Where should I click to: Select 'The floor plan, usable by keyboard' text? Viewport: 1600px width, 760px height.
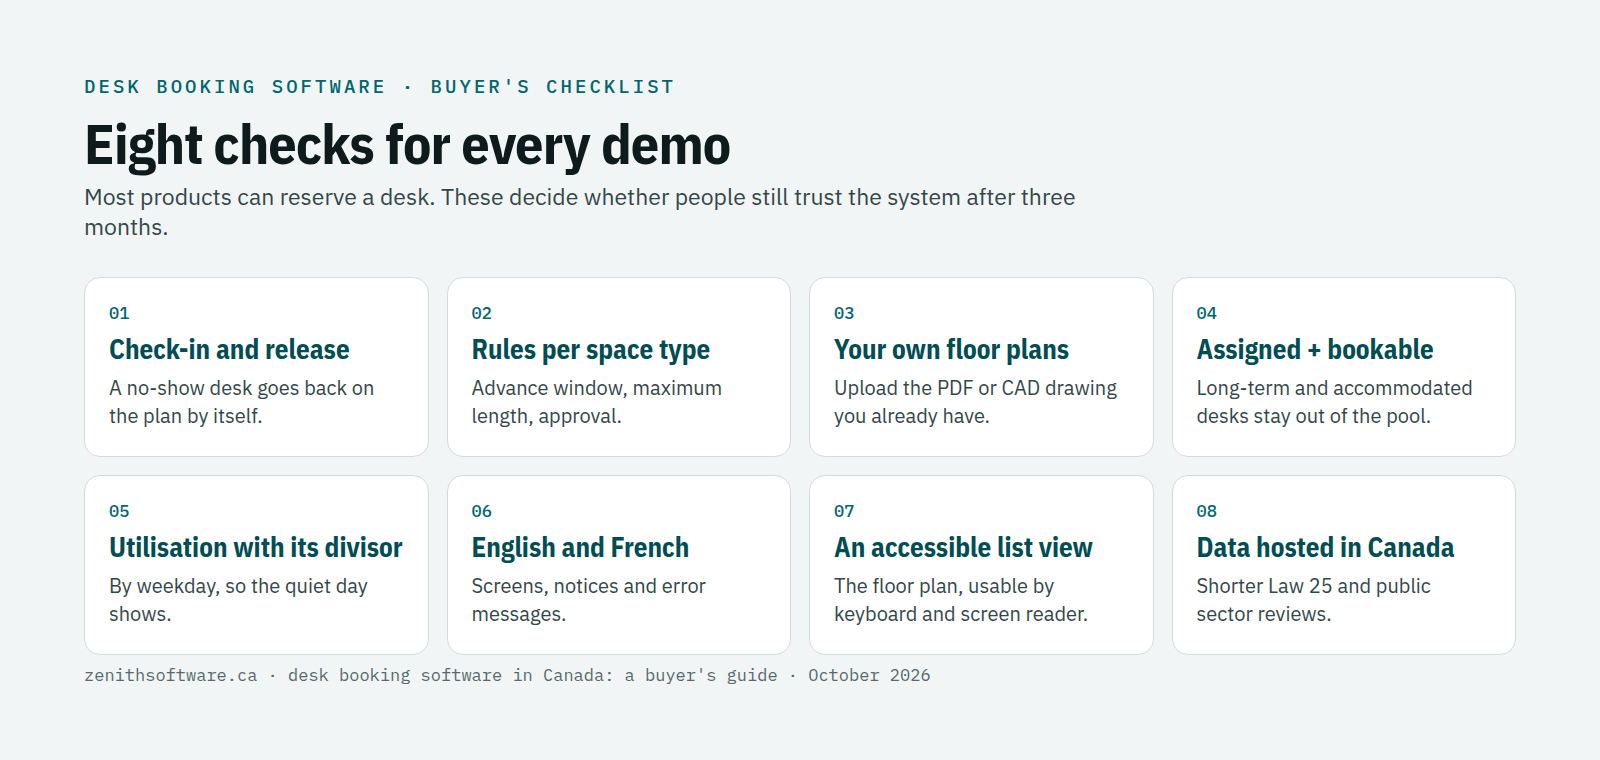pos(961,600)
